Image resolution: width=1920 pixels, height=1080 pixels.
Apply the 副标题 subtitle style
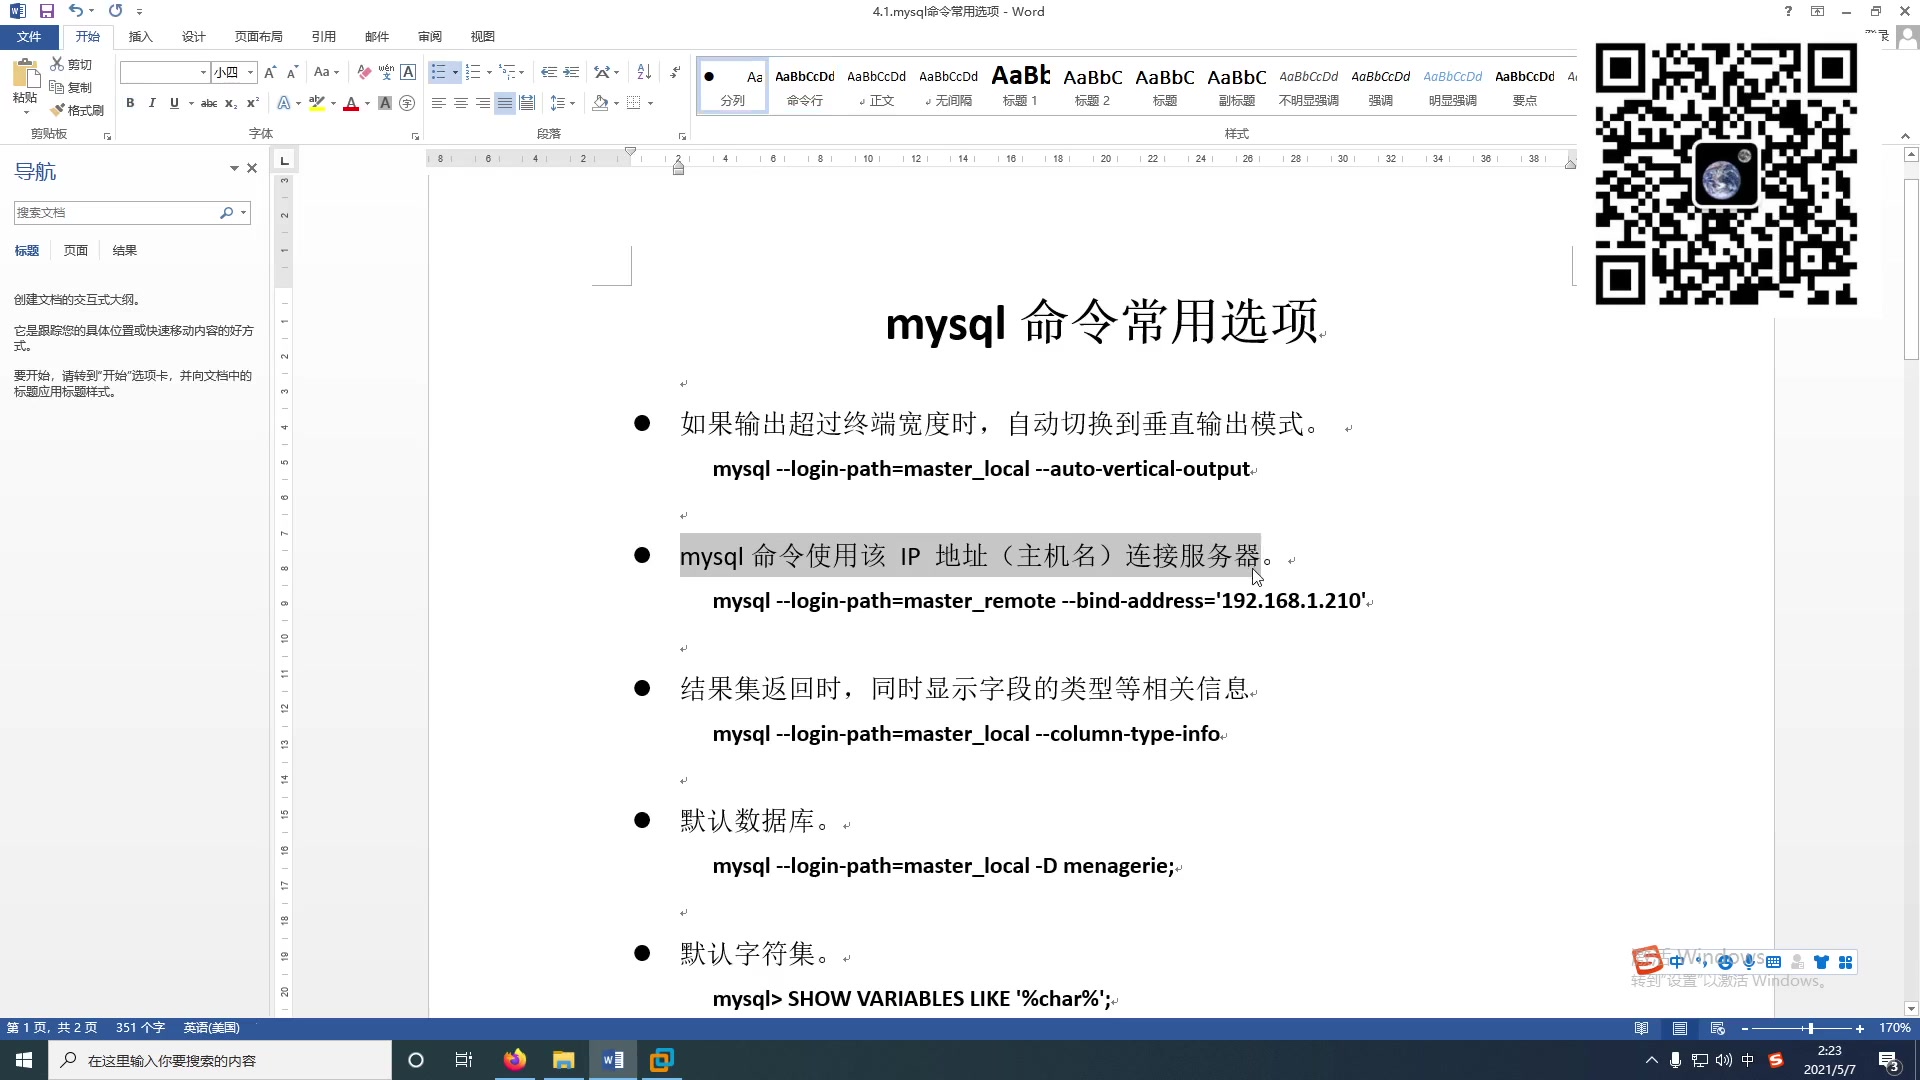tap(1237, 86)
